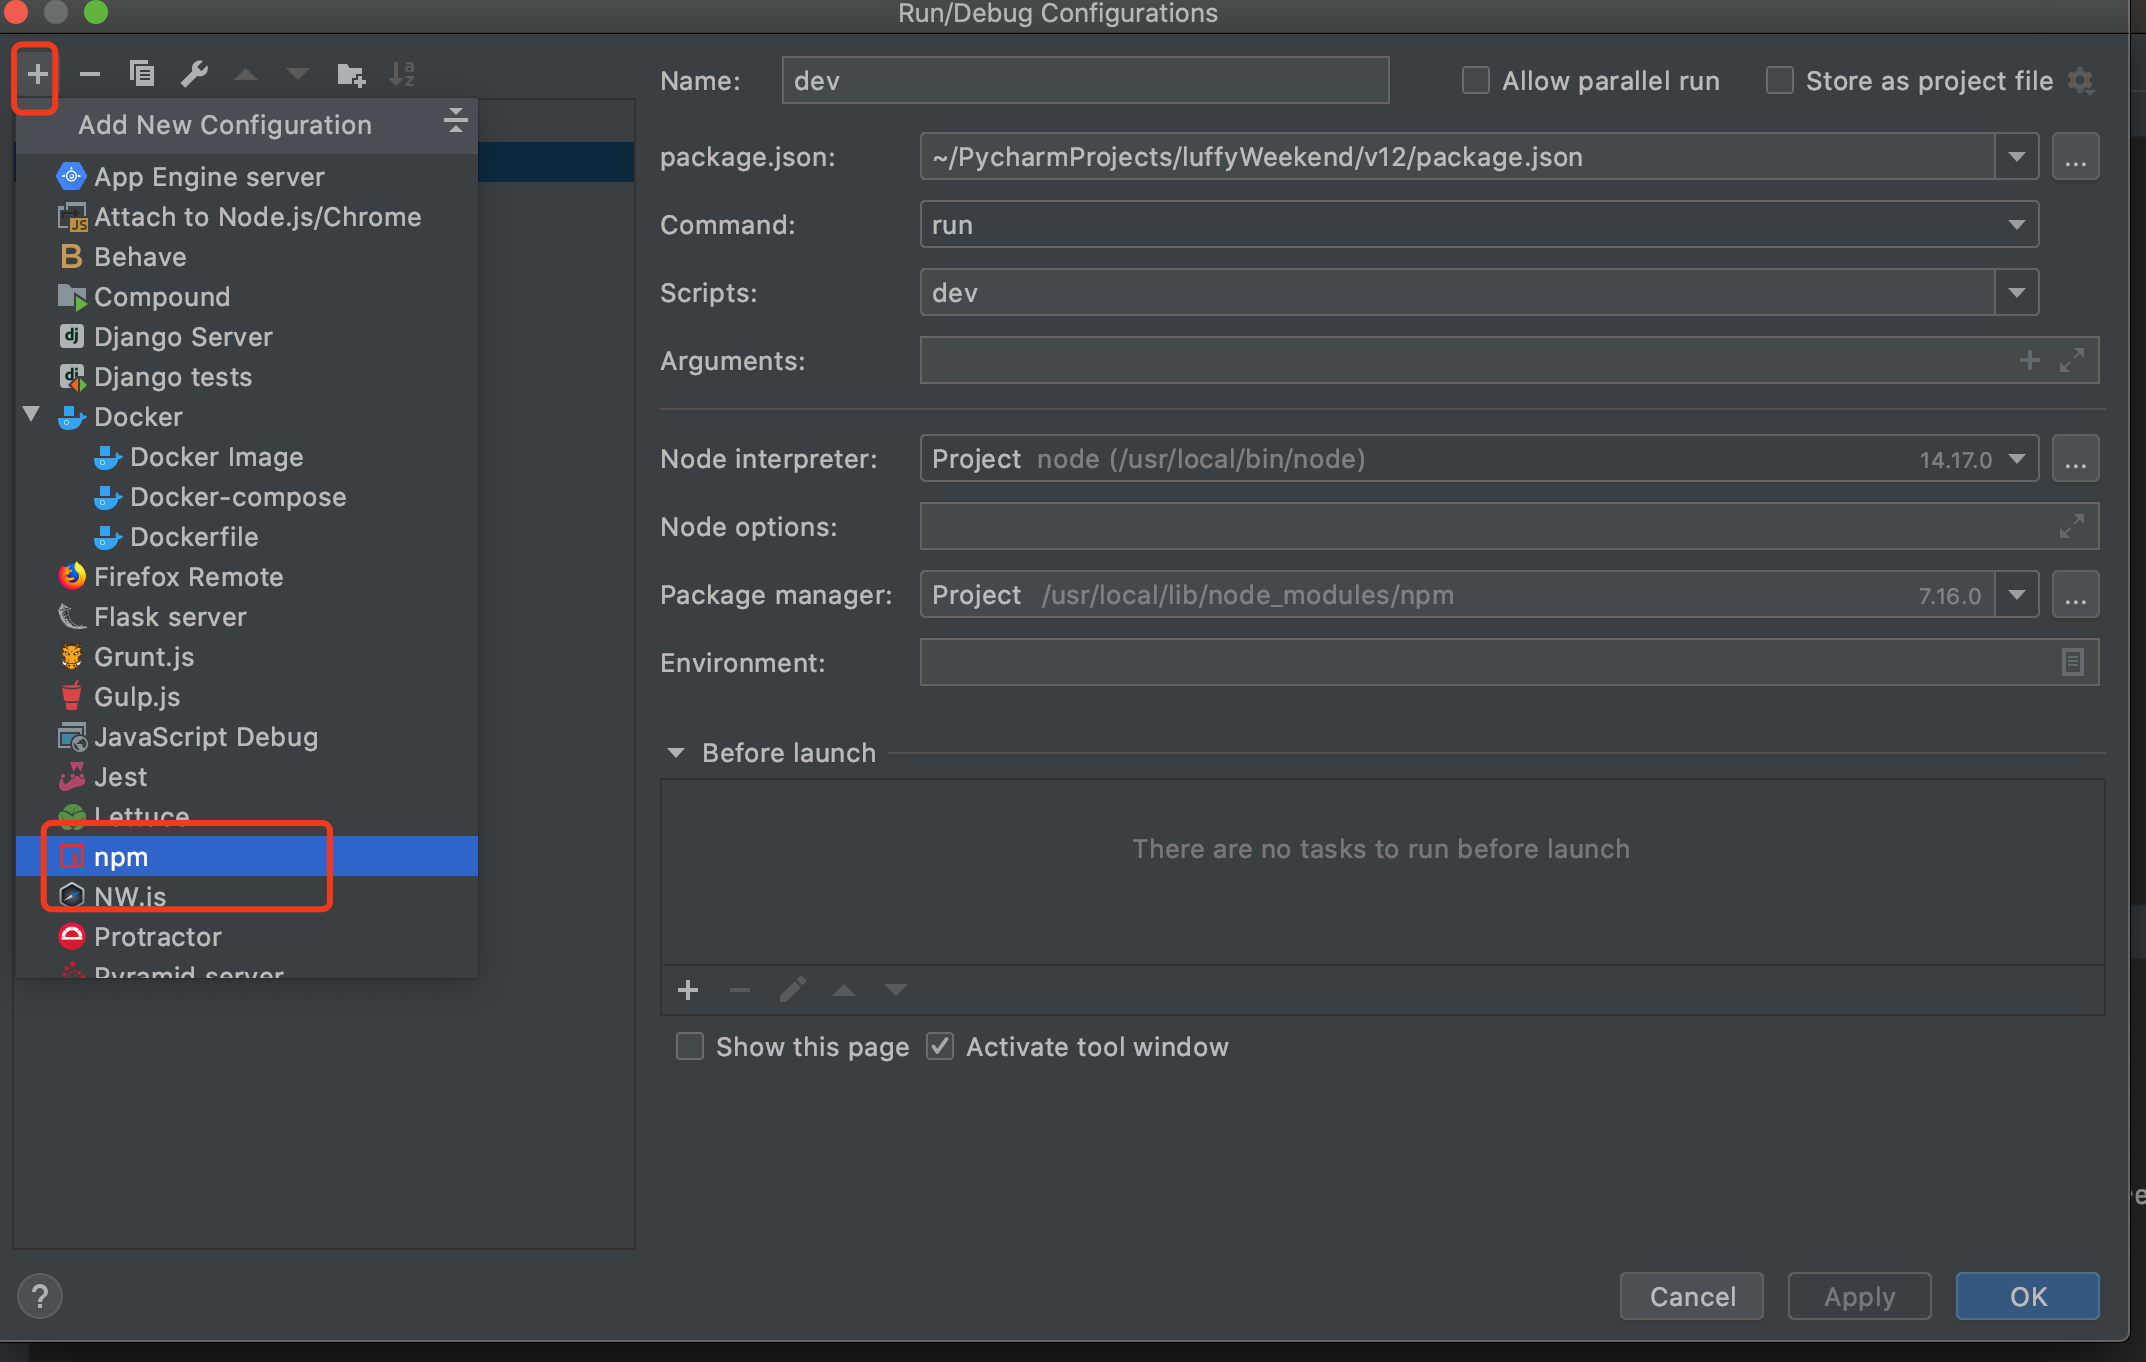The image size is (2146, 1362).
Task: Select Protractor configuration type
Action: (x=247, y=937)
